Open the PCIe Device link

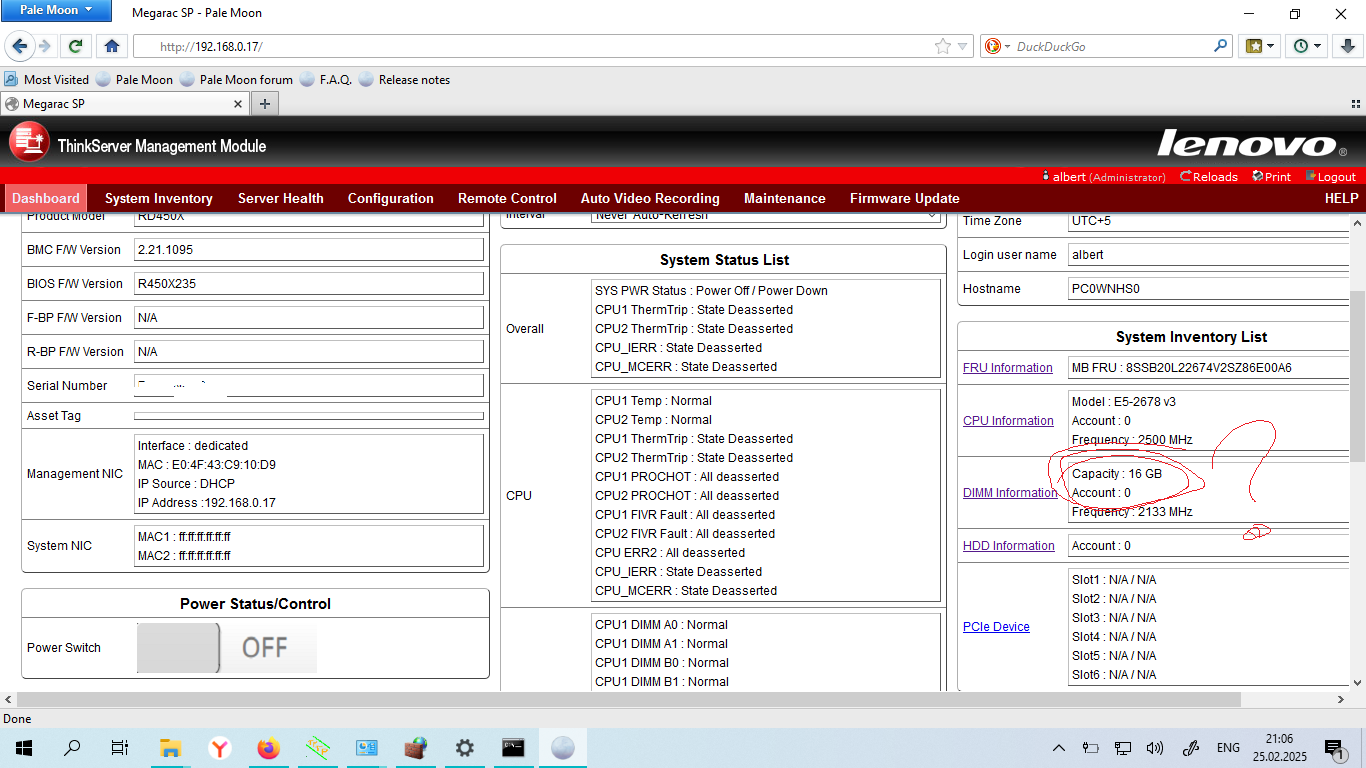[996, 627]
